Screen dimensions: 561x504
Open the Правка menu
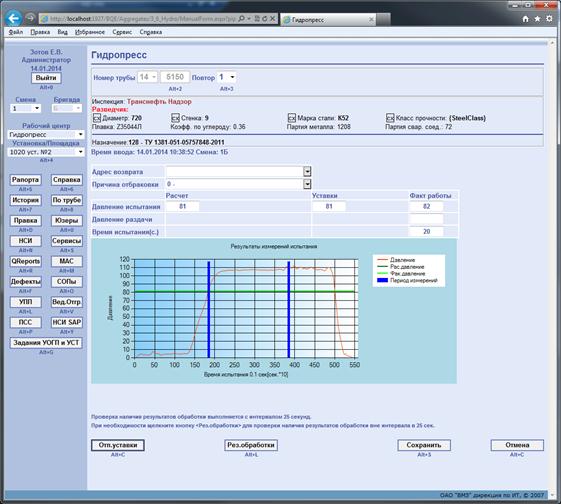pos(40,32)
